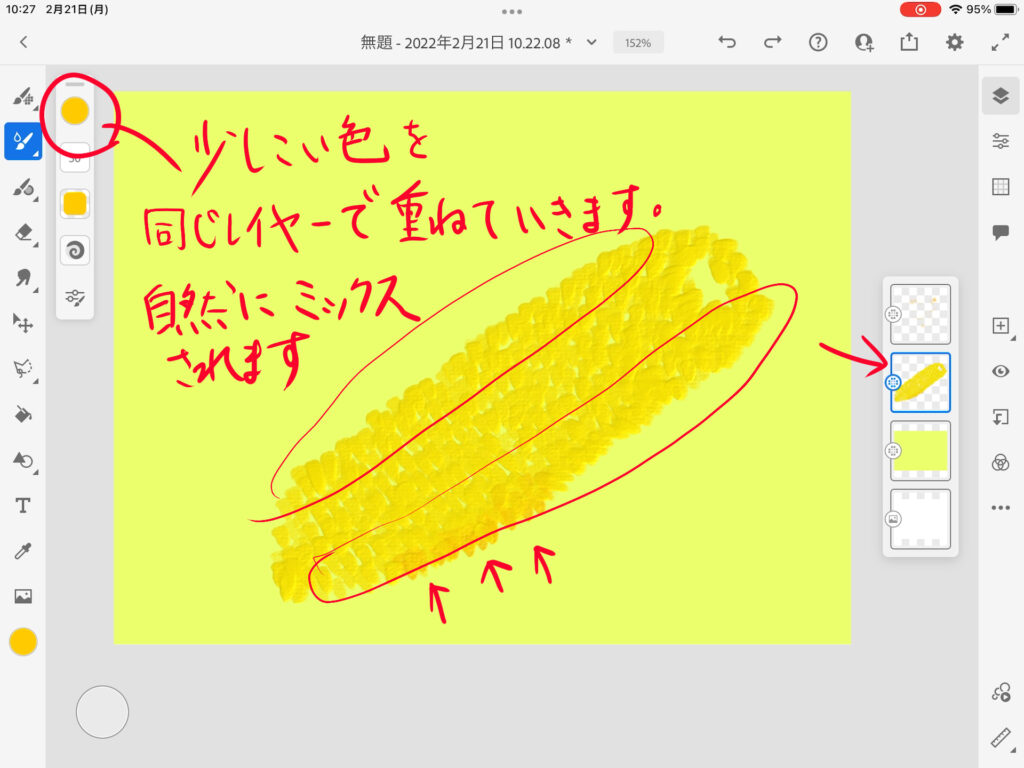This screenshot has height=768, width=1024.
Task: Undo the last stroke
Action: [x=727, y=42]
